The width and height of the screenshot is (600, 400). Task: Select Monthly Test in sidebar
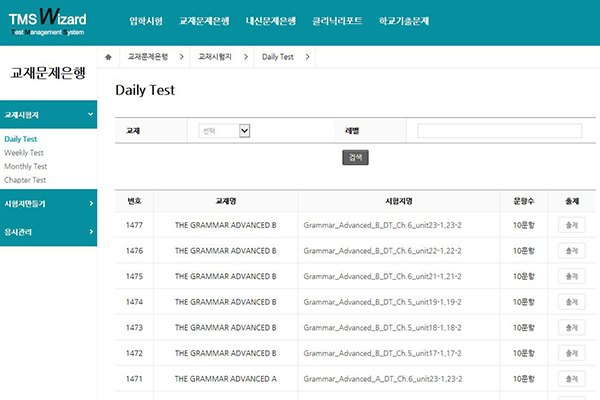(x=26, y=167)
